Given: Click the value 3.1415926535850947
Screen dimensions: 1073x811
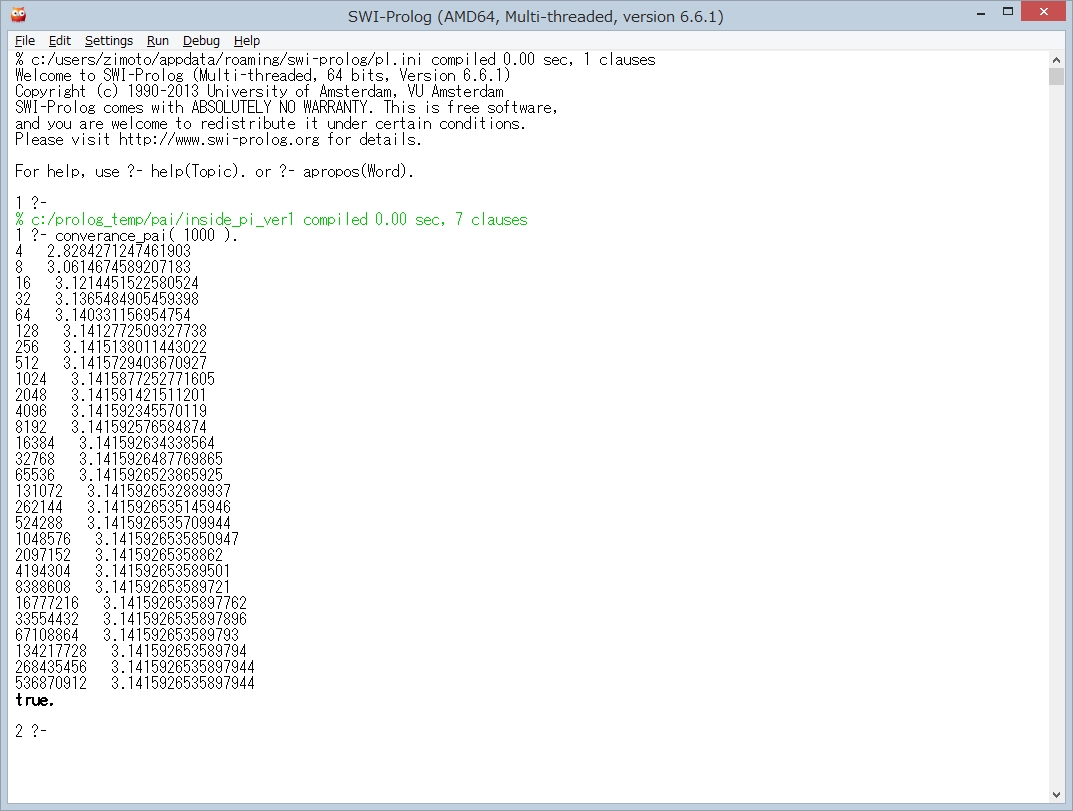Looking at the screenshot, I should 167,539.
